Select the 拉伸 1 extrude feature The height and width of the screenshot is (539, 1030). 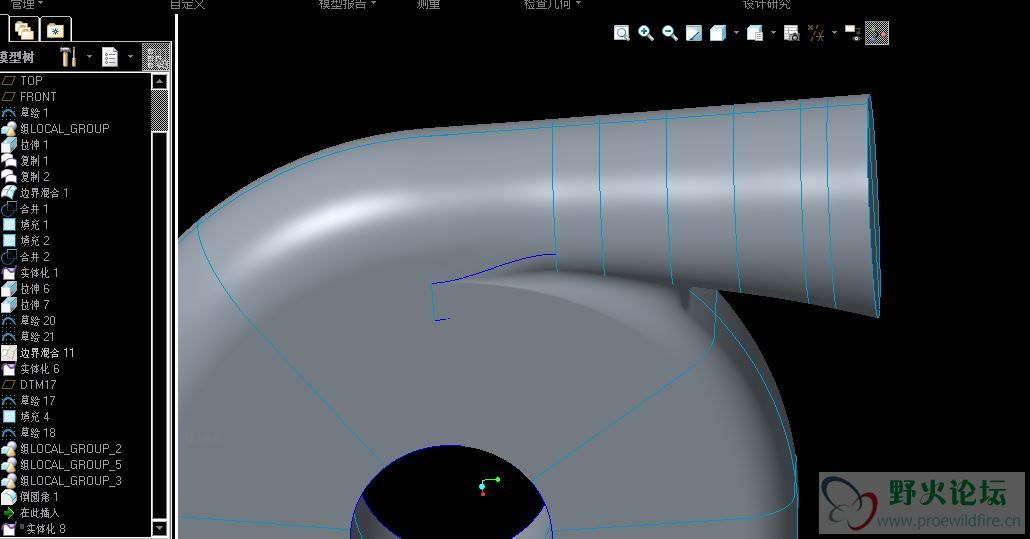coord(25,144)
